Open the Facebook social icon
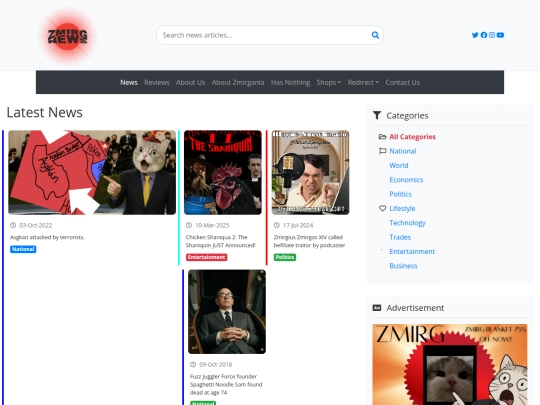The height and width of the screenshot is (405, 540). click(484, 35)
